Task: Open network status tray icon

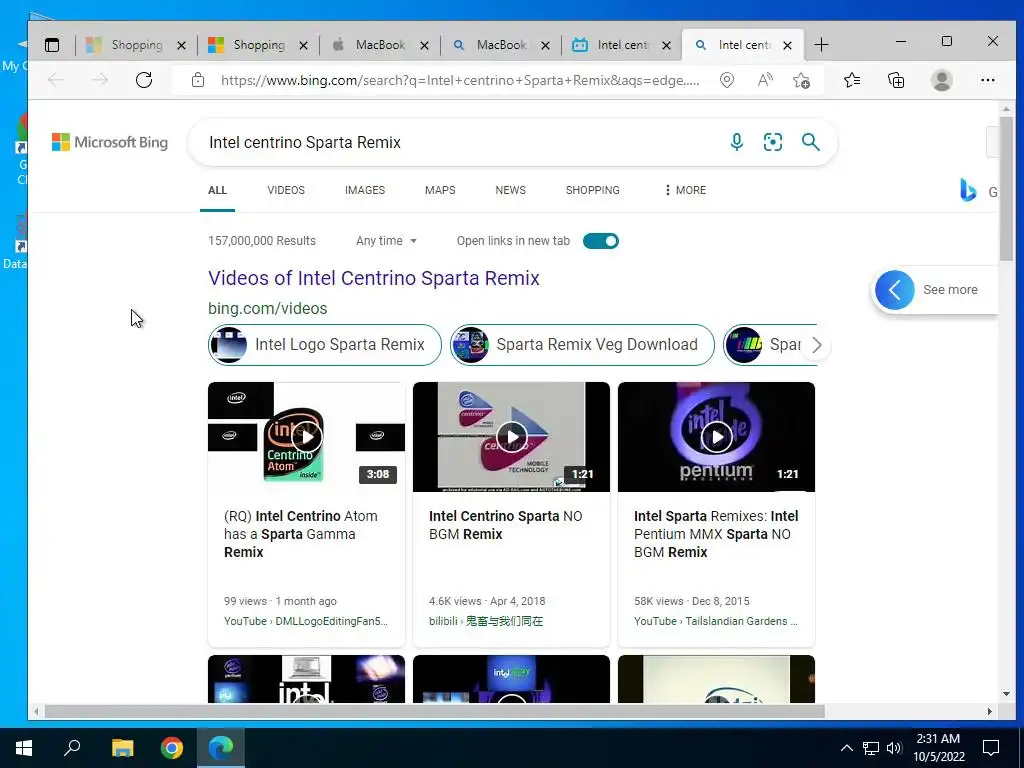Action: [871, 748]
